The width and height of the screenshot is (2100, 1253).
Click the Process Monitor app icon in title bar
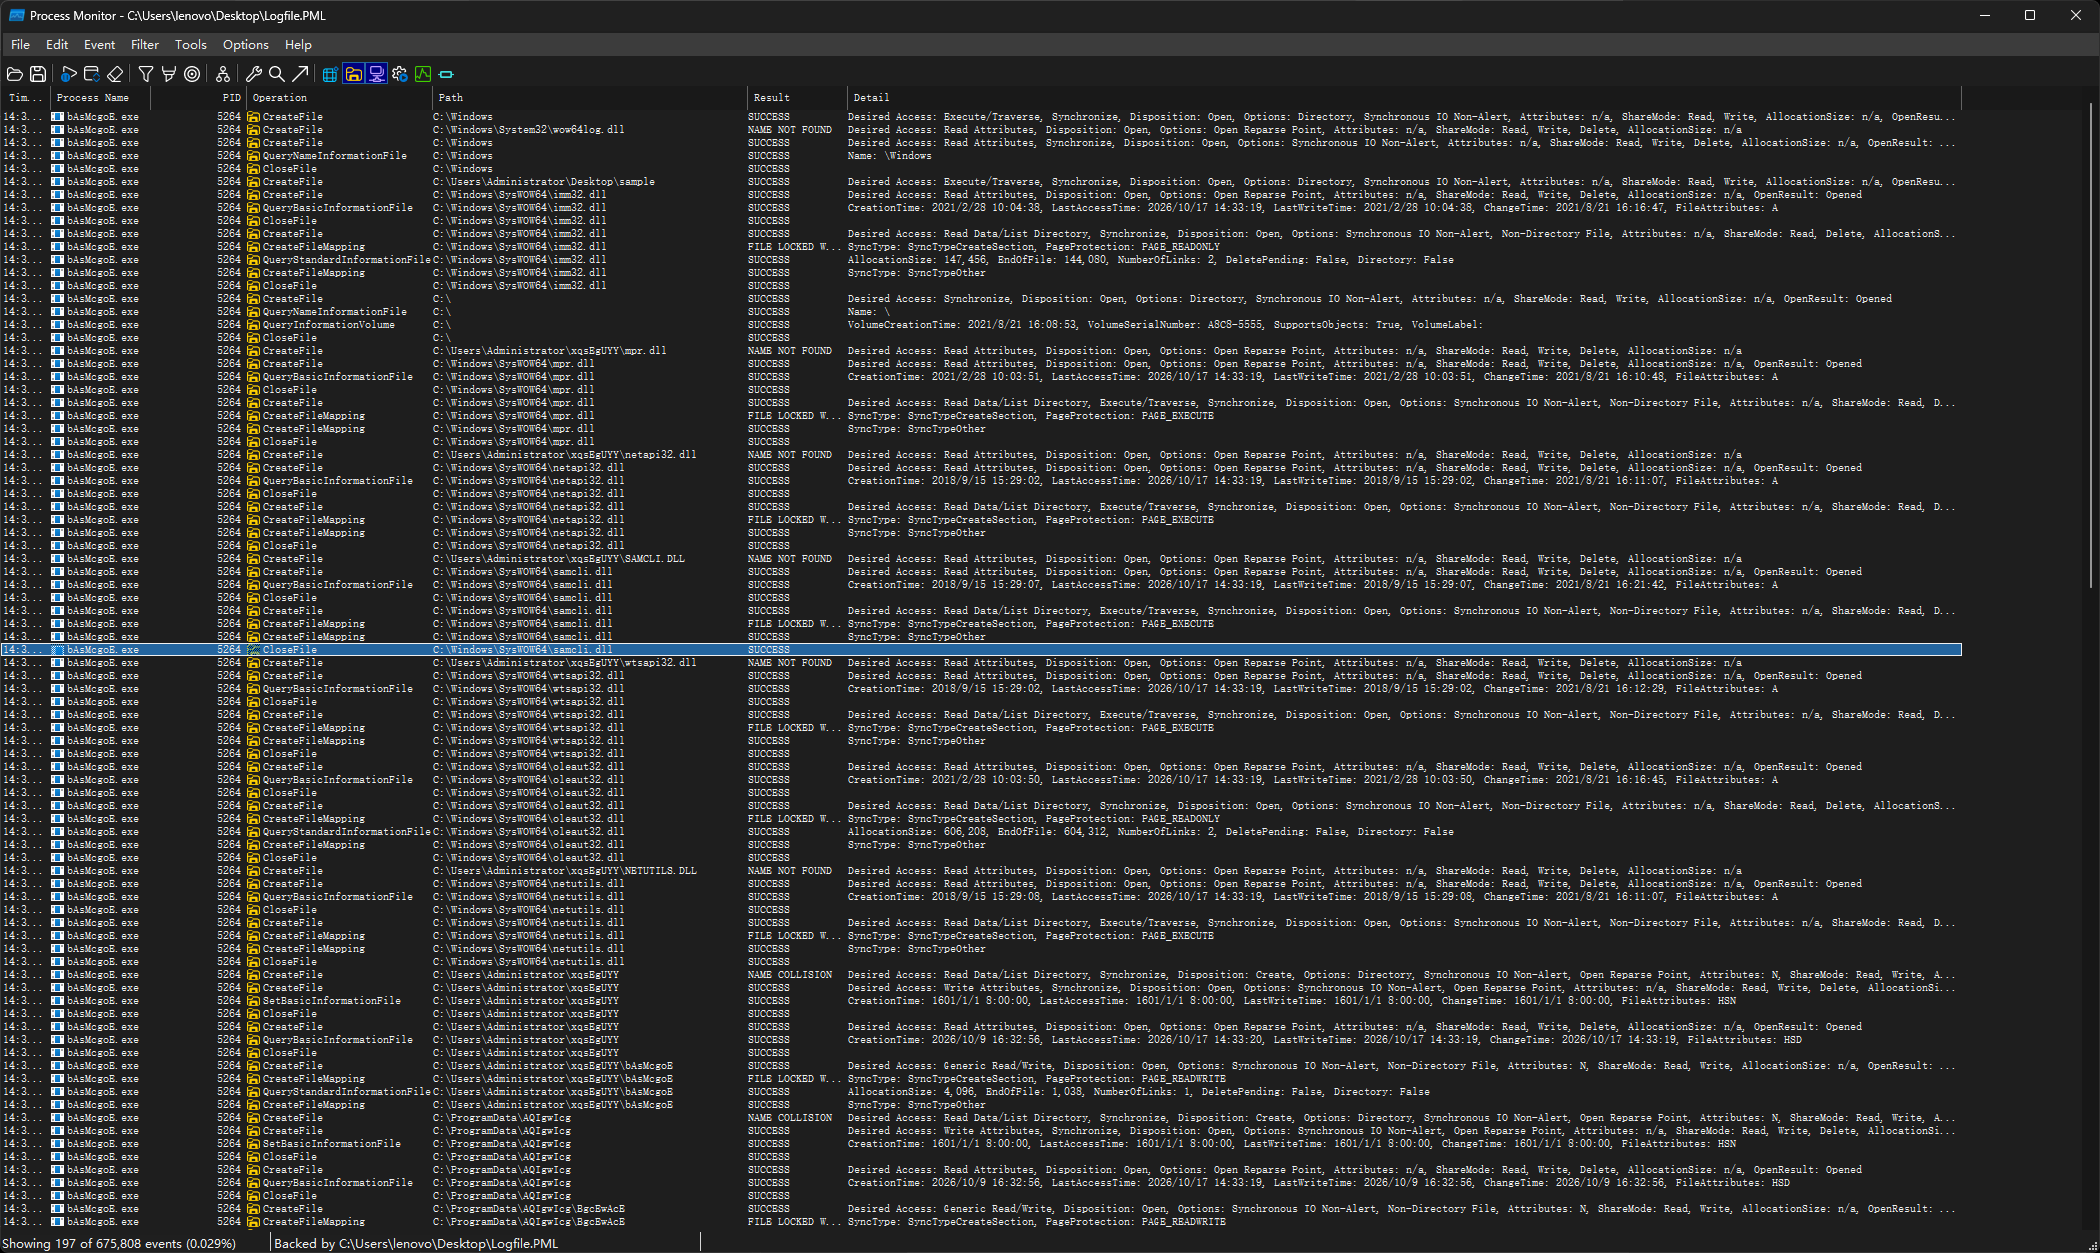pyautogui.click(x=16, y=15)
